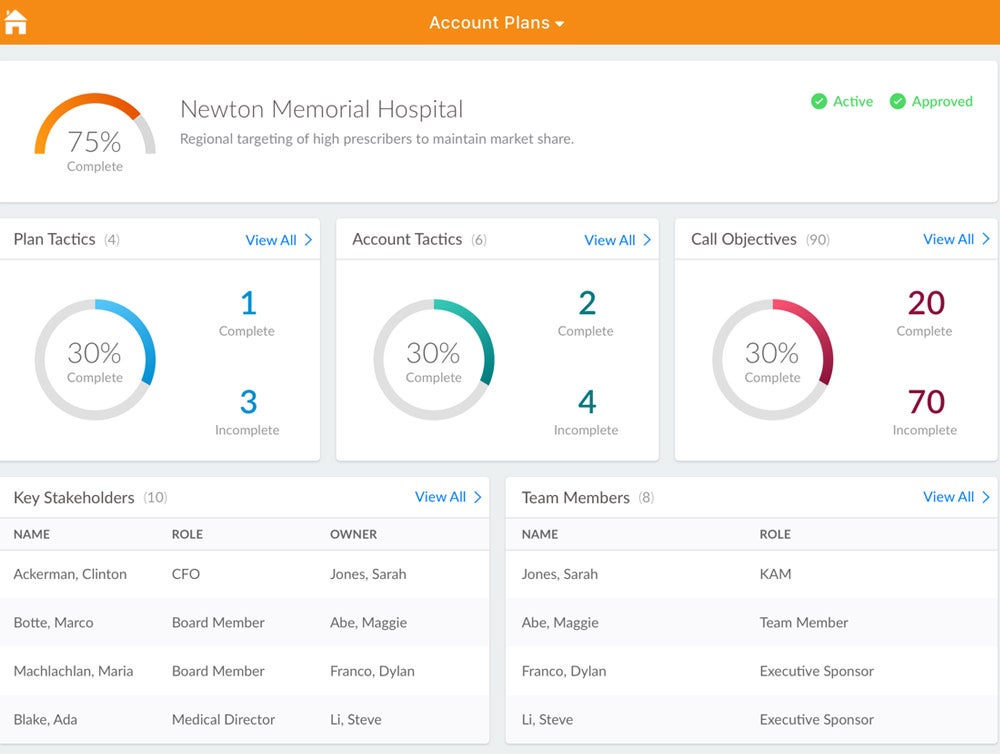
Task: Click the teal Account Tactics donut chart
Action: coord(434,359)
